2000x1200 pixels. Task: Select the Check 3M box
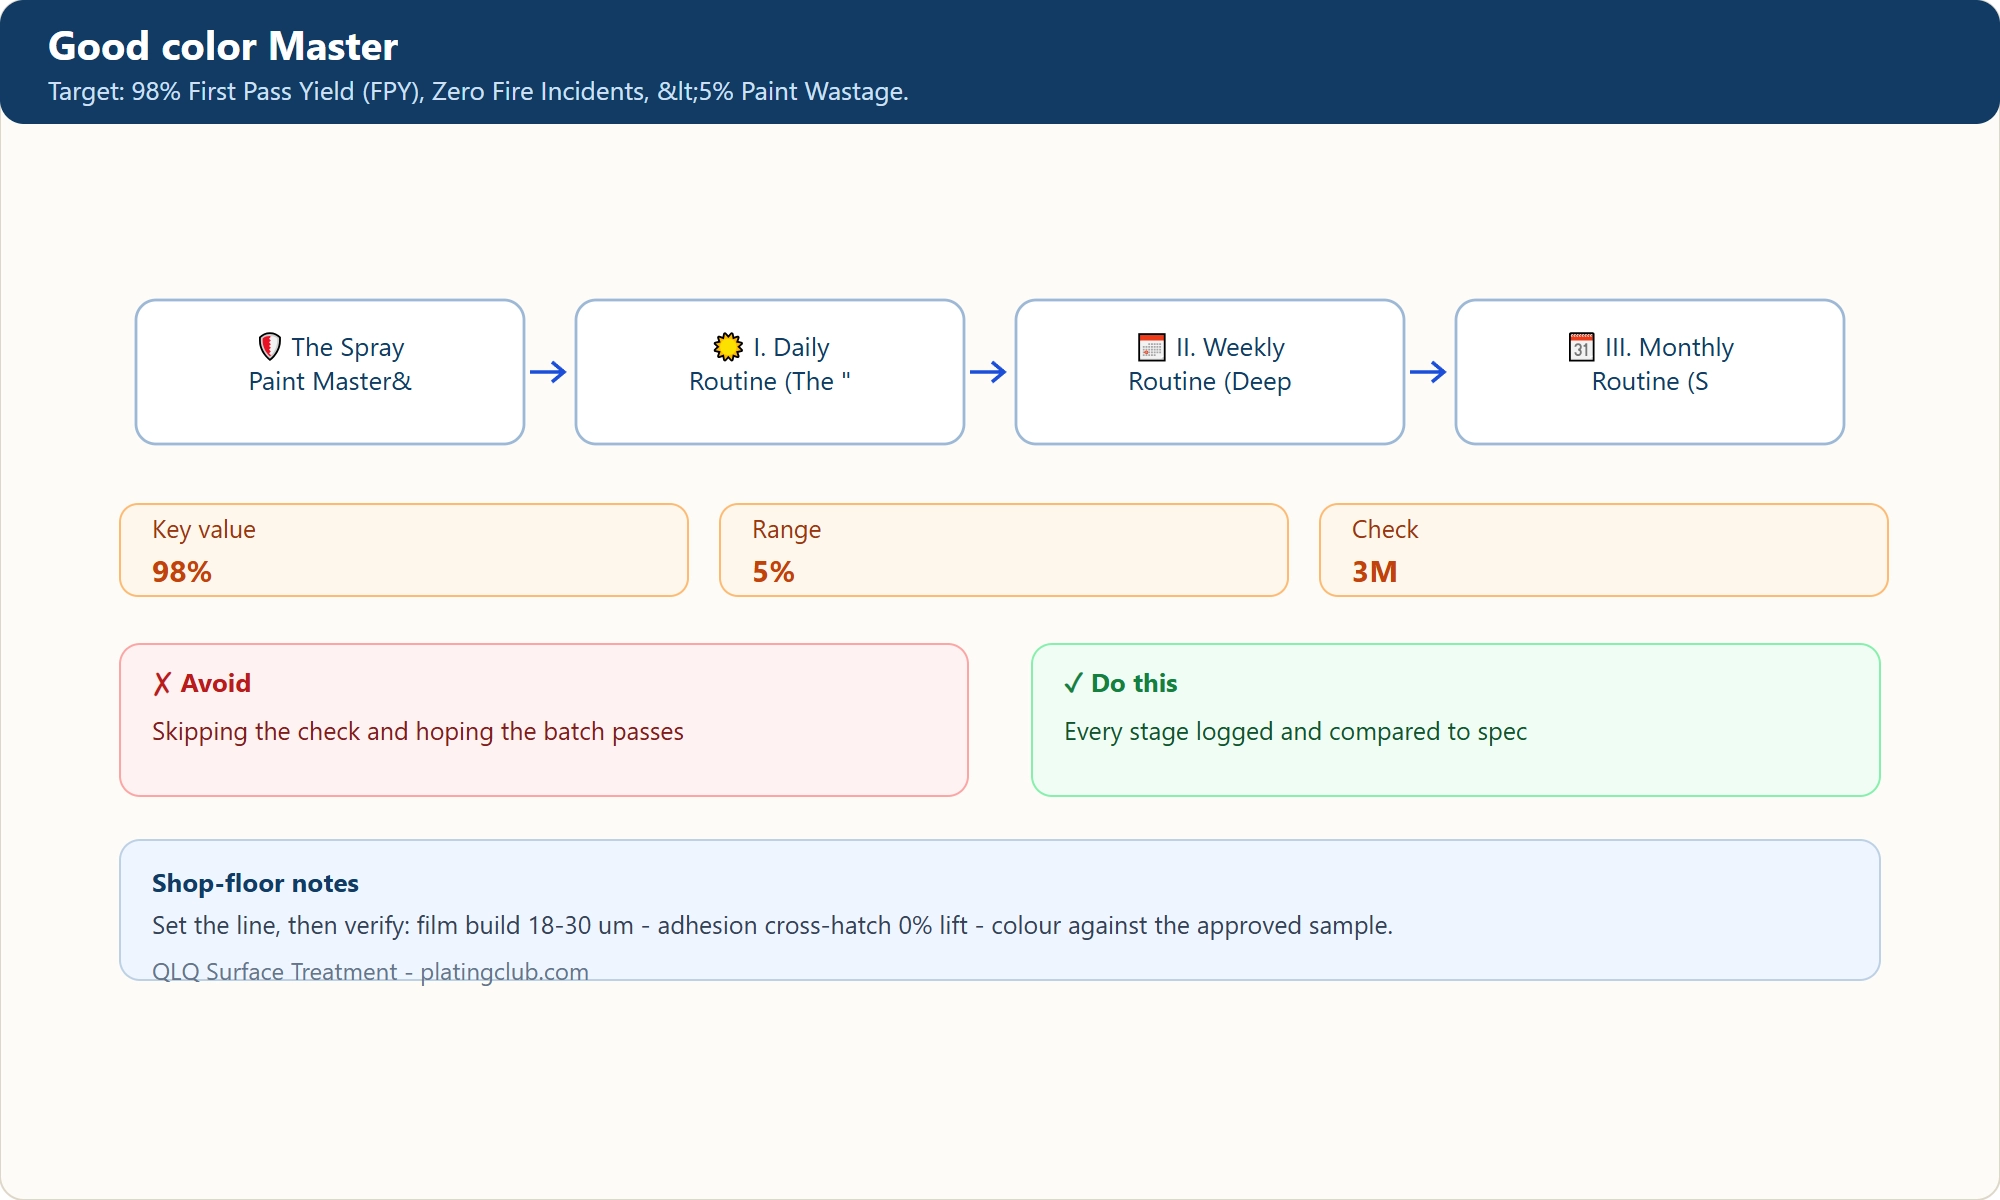tap(1604, 550)
